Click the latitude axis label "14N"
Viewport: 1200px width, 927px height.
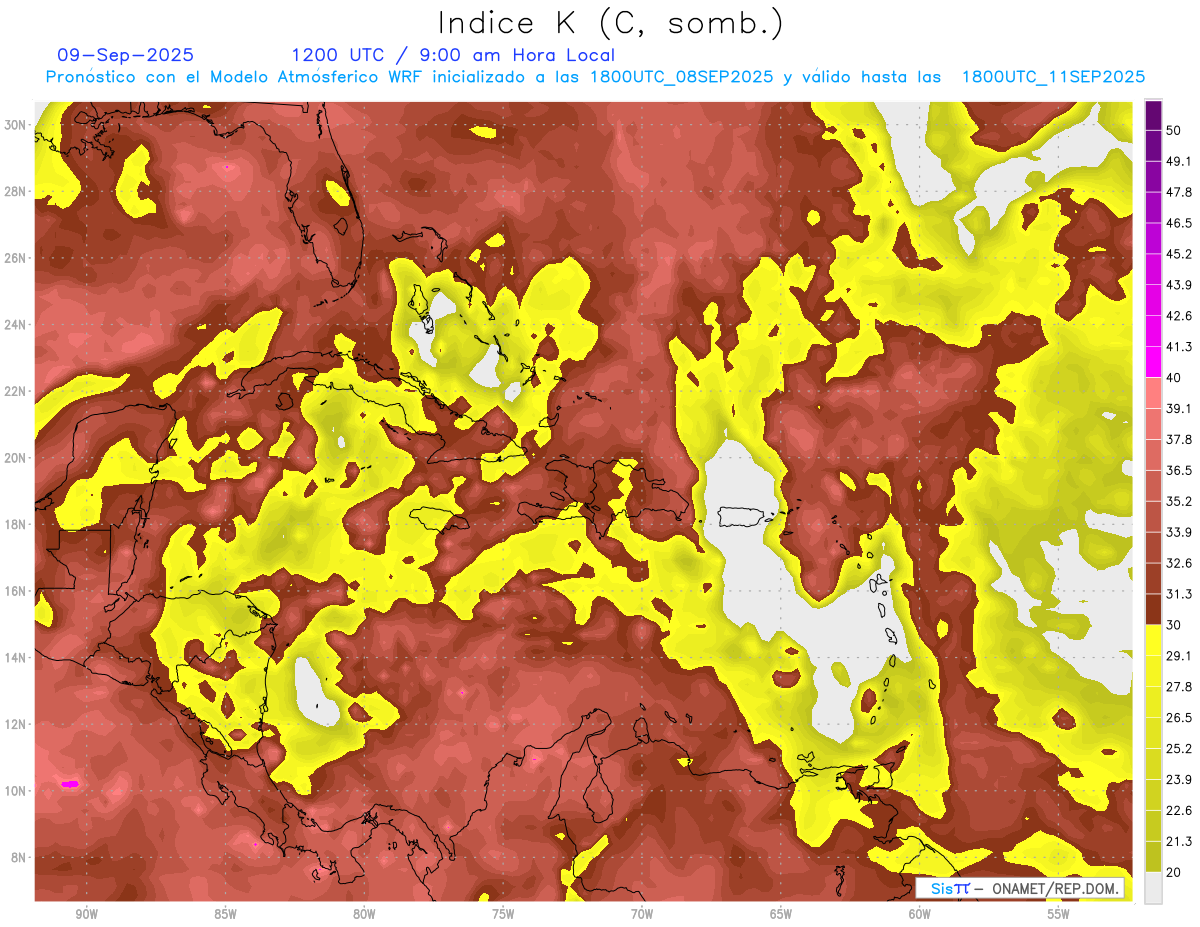click(x=15, y=658)
